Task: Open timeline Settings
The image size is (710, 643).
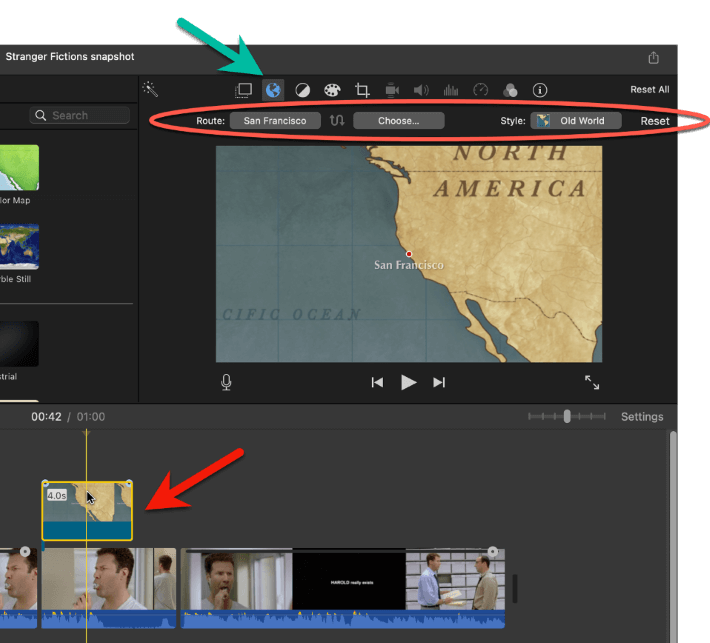Action: tap(642, 417)
